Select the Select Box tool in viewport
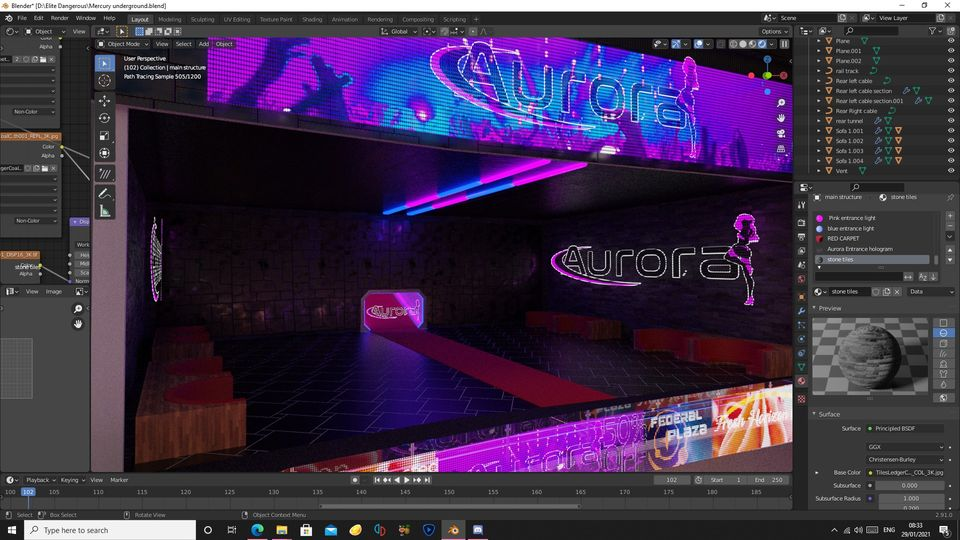Screen dimensions: 960x540 pos(105,64)
